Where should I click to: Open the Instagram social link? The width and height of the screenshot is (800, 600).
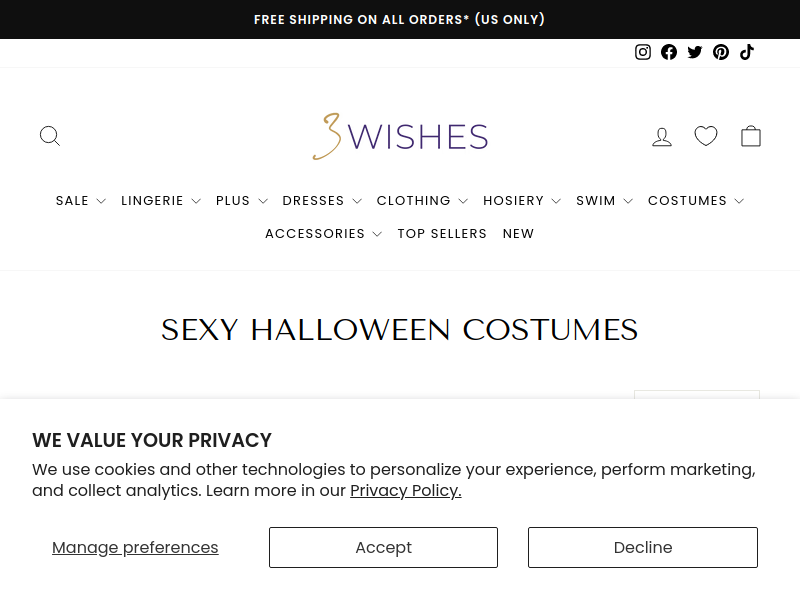643,52
